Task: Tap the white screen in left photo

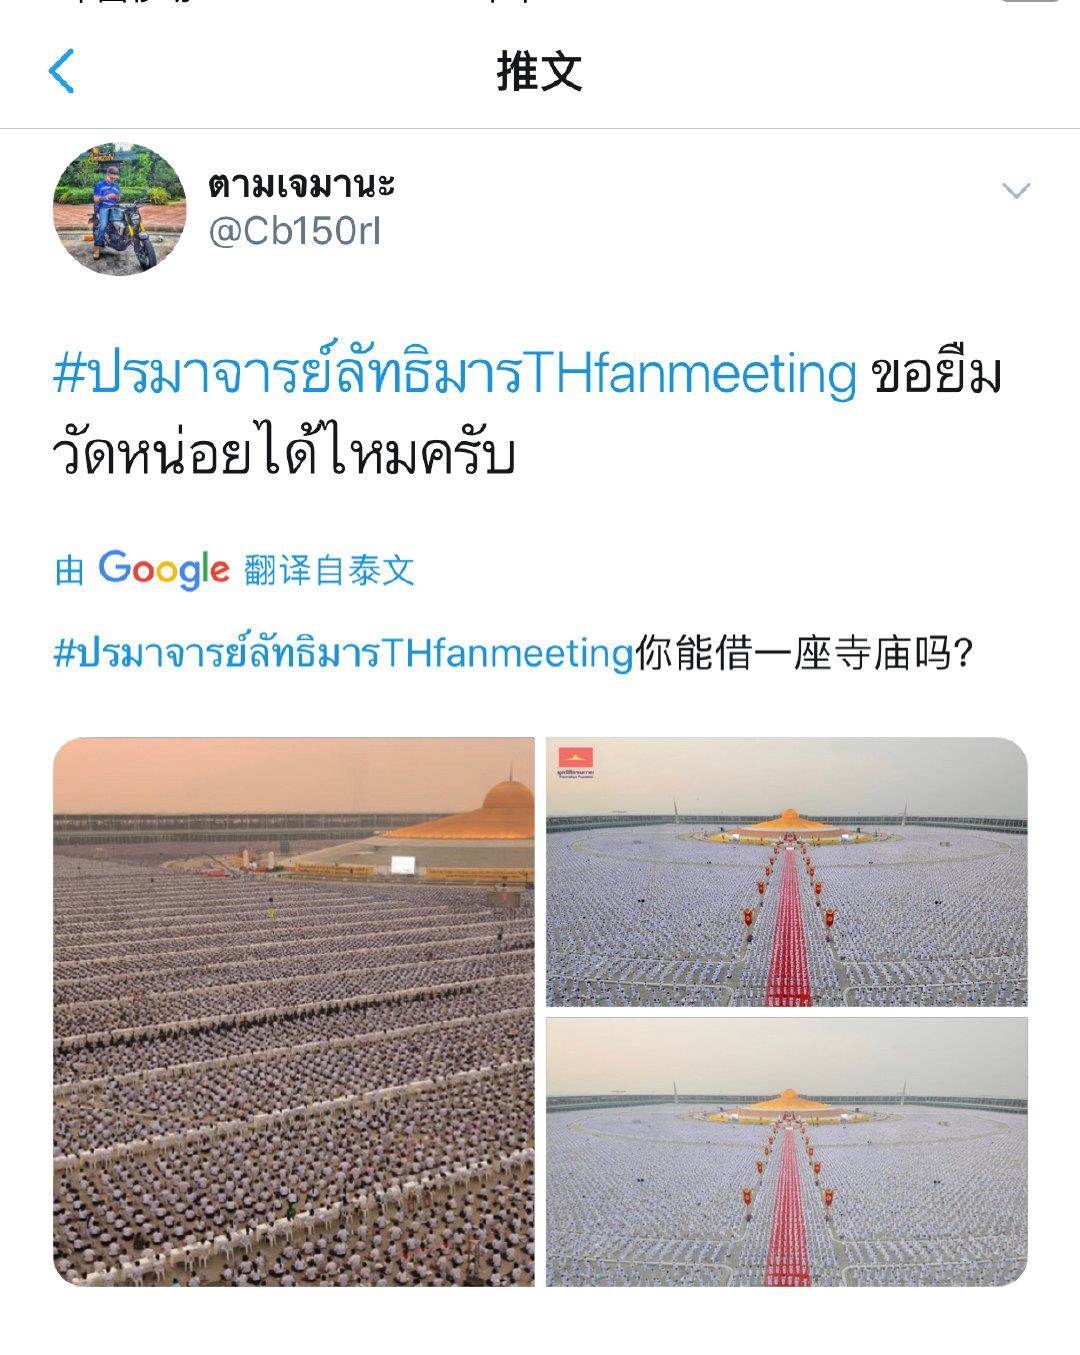Action: [402, 865]
